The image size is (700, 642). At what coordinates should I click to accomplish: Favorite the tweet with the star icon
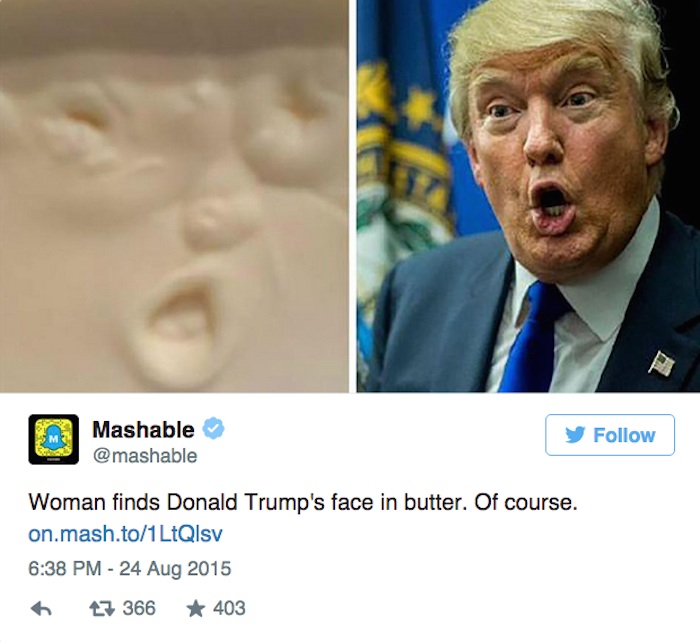[196, 608]
